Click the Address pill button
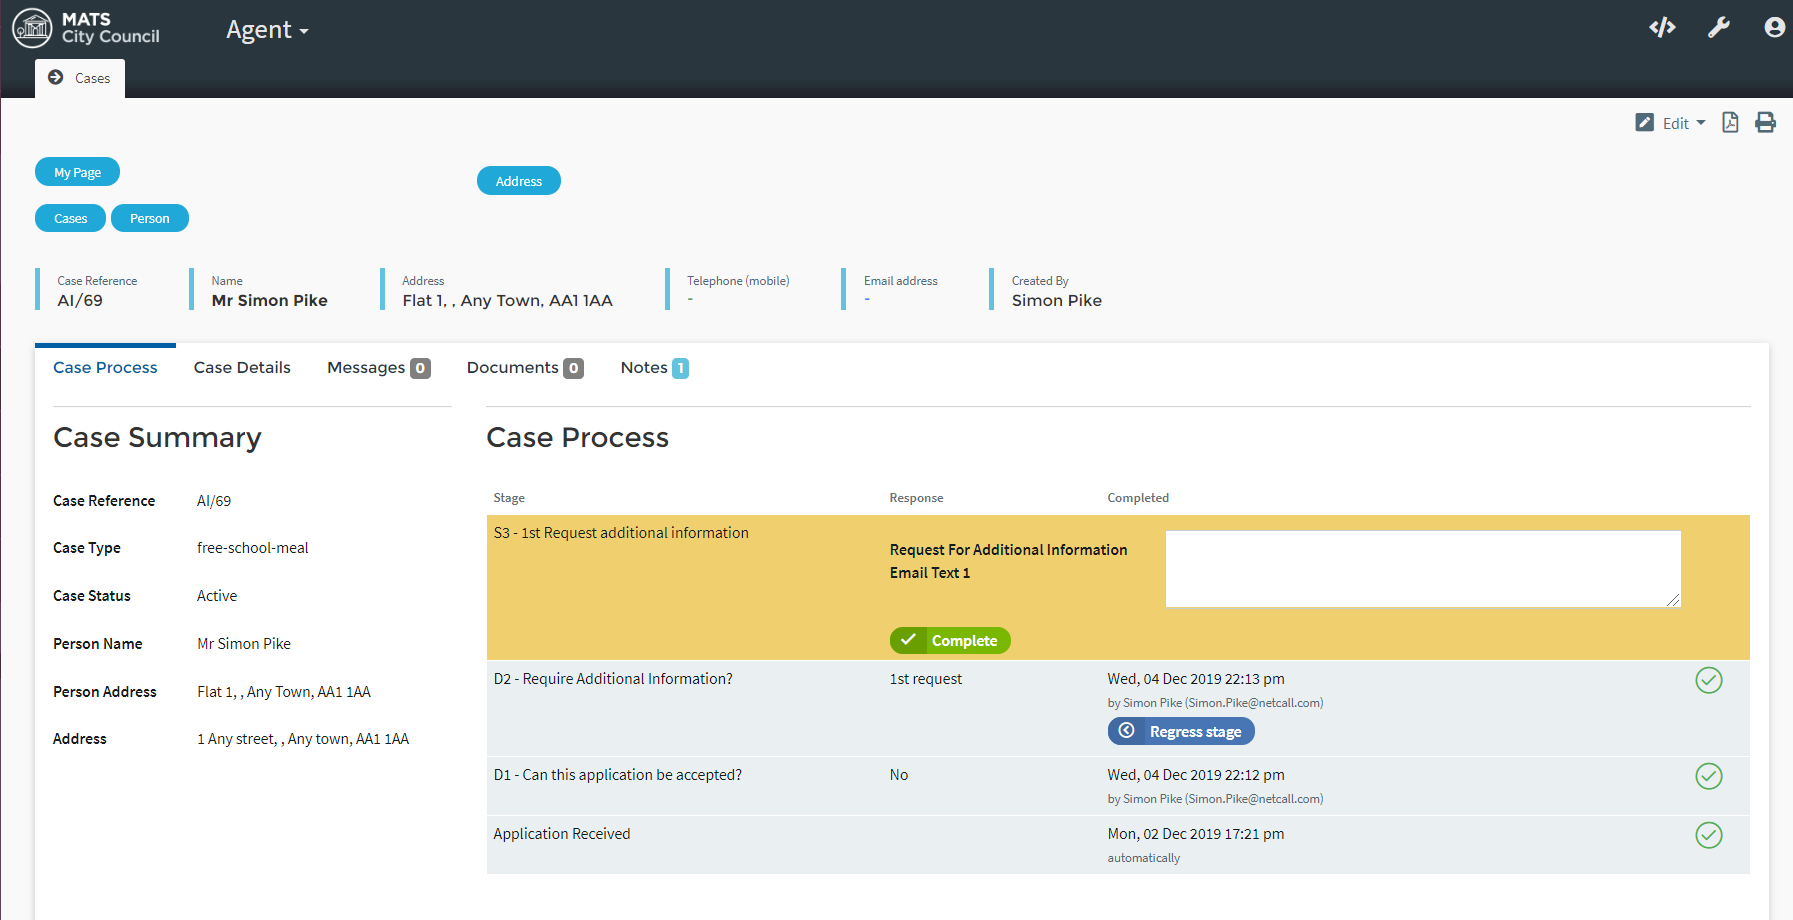Viewport: 1793px width, 920px height. point(518,181)
